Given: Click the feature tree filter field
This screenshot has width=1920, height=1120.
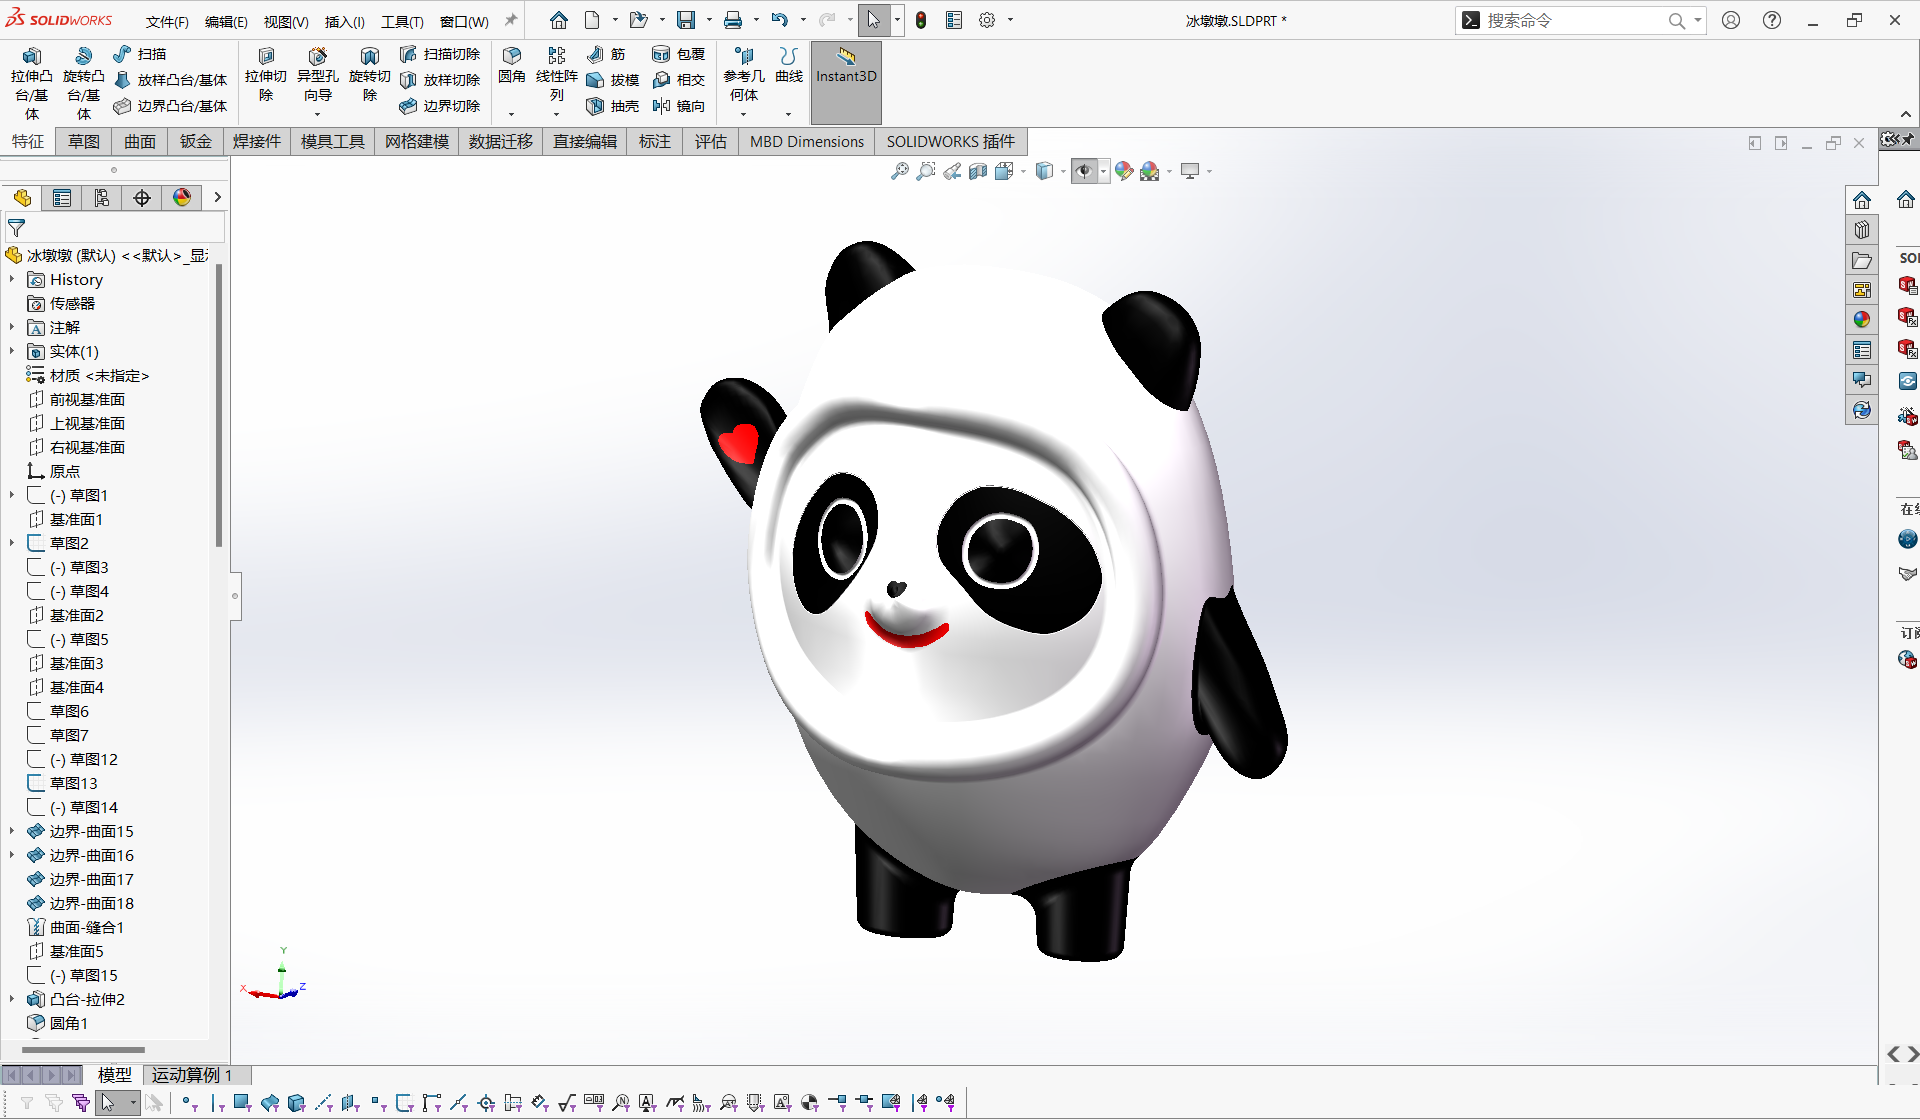Looking at the screenshot, I should tap(114, 228).
